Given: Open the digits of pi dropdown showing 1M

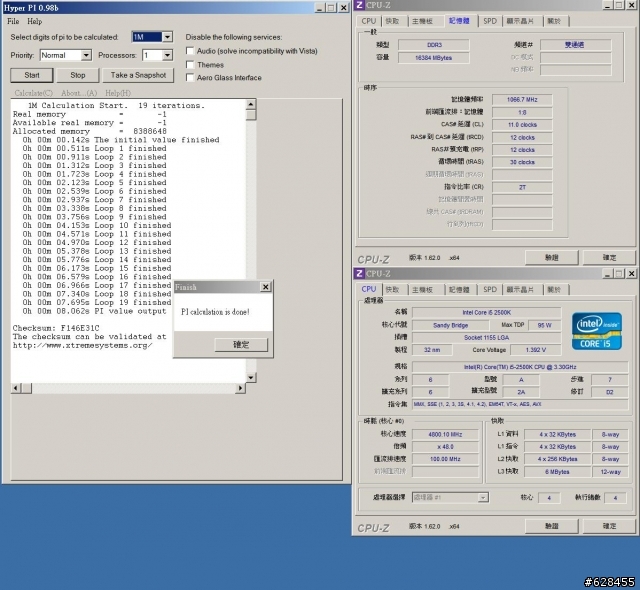Looking at the screenshot, I should (168, 37).
